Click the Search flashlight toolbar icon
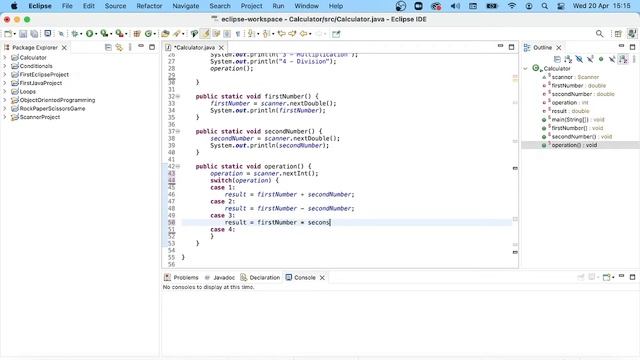This screenshot has width=640, height=360. (177, 34)
